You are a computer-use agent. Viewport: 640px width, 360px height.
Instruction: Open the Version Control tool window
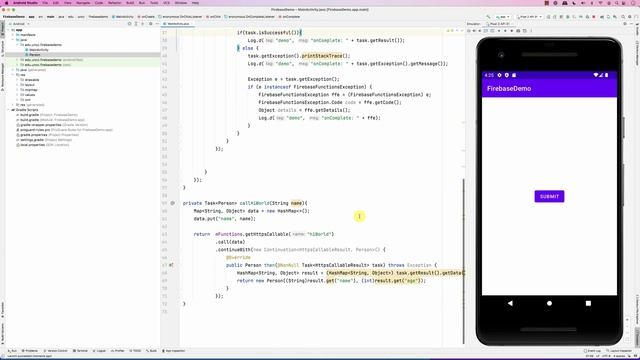click(x=56, y=351)
